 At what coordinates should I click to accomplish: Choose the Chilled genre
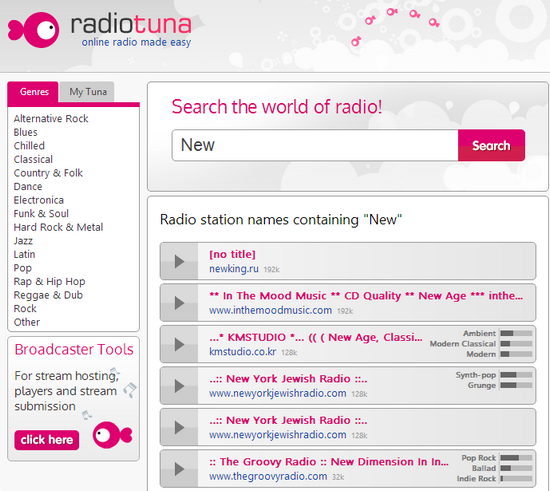[x=29, y=146]
